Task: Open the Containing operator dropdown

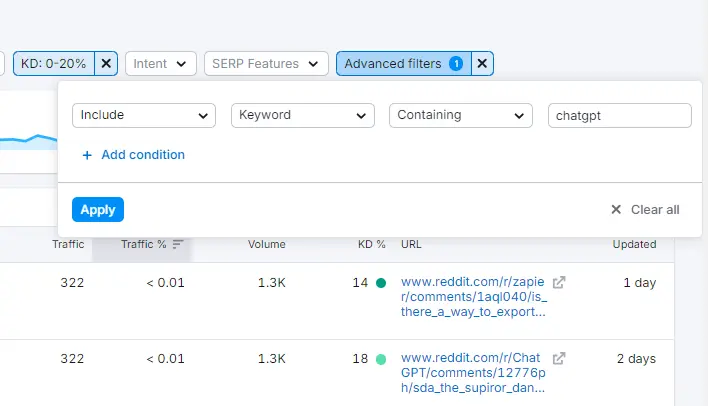Action: pyautogui.click(x=460, y=115)
